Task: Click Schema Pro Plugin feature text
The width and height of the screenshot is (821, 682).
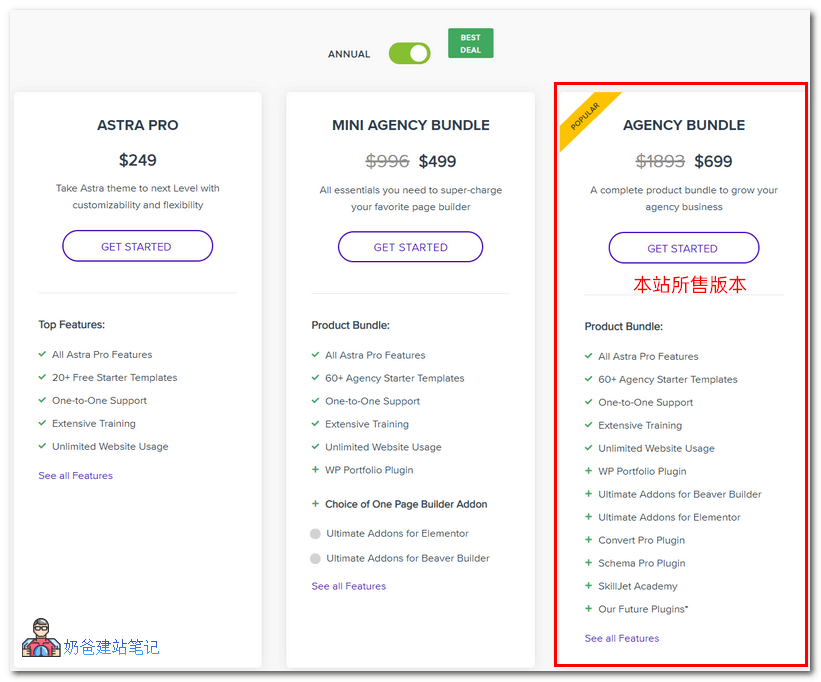Action: pos(642,563)
